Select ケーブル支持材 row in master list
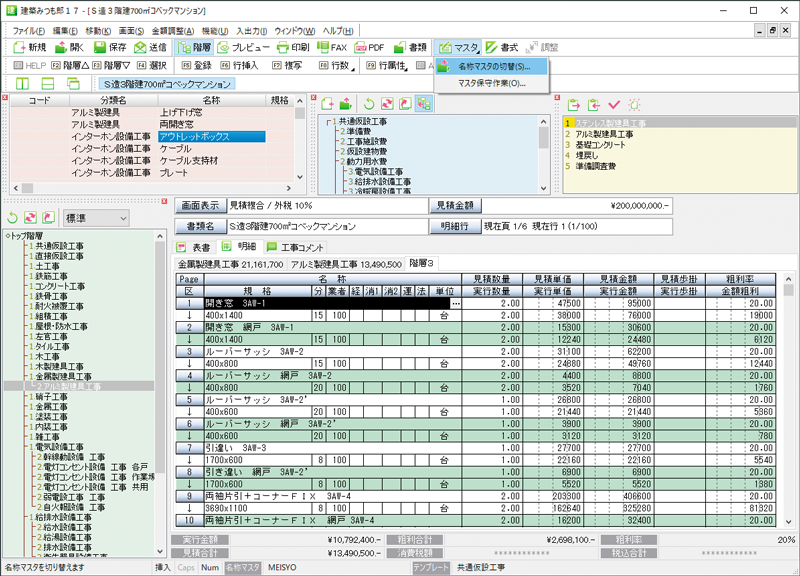The image size is (800, 576). pos(152,161)
